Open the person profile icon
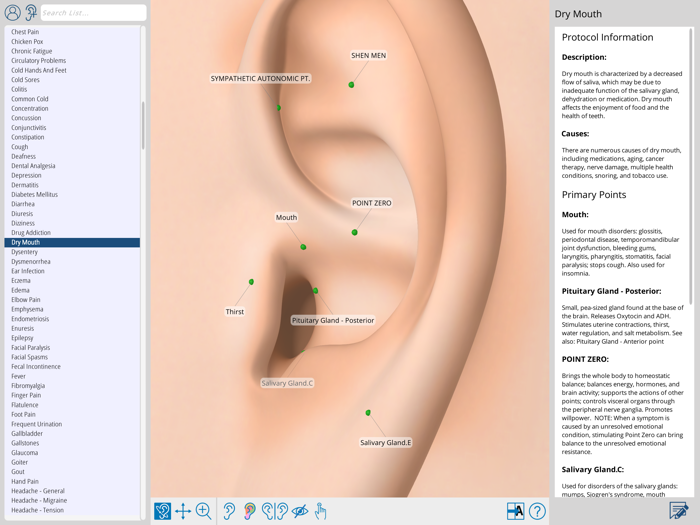The width and height of the screenshot is (700, 525). (12, 12)
